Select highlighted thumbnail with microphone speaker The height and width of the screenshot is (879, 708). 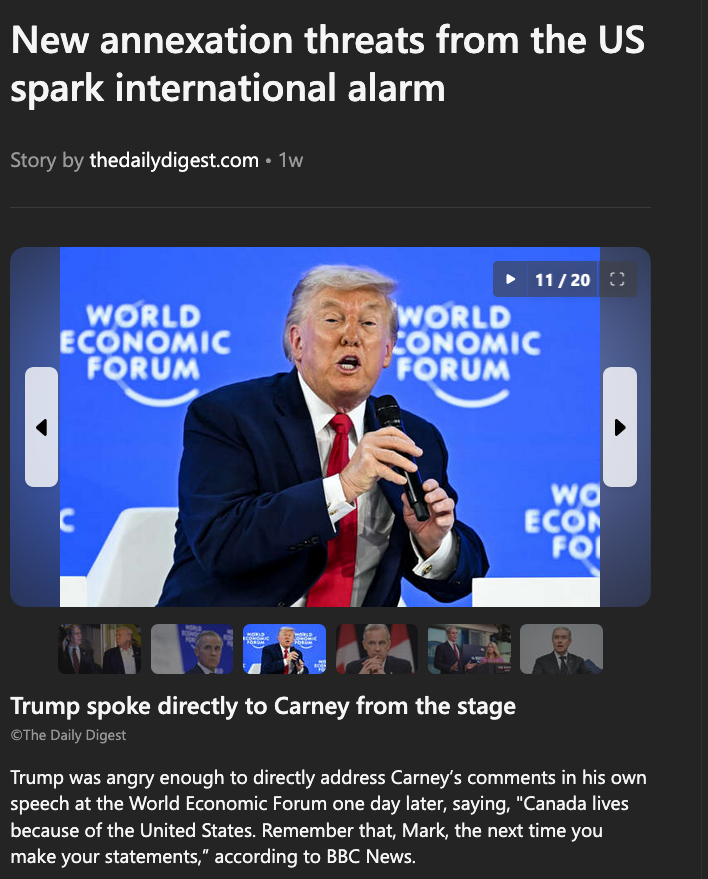[x=284, y=649]
